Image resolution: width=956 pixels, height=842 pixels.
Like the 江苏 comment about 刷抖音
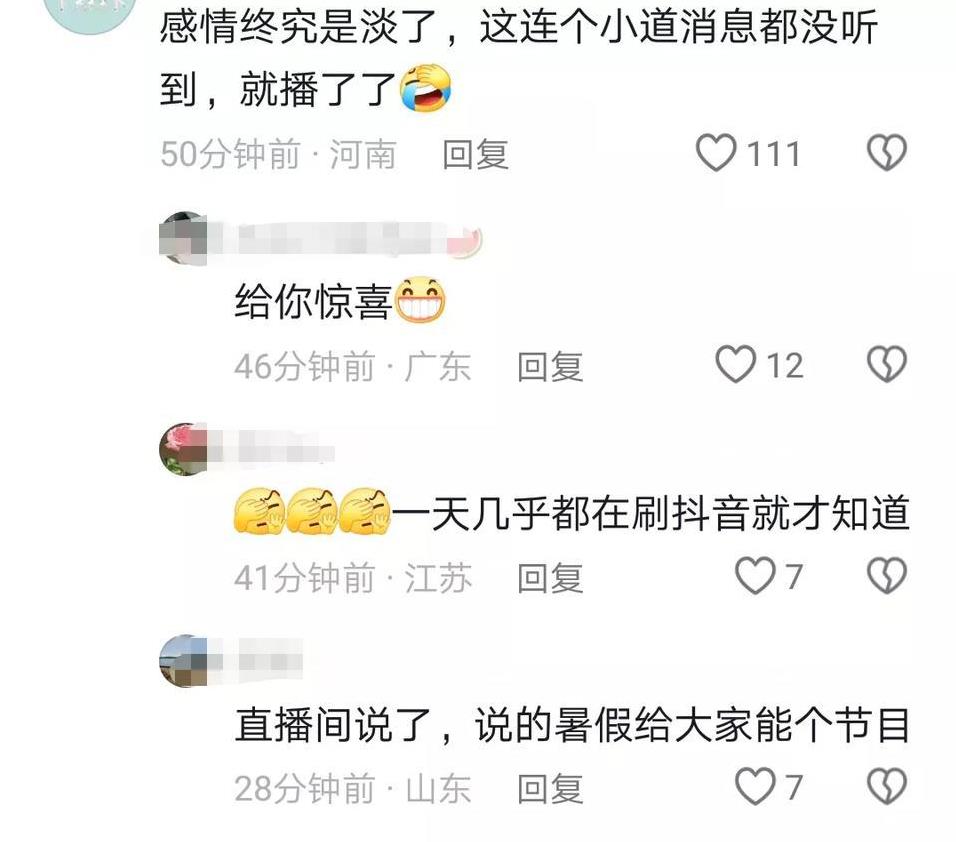point(755,575)
